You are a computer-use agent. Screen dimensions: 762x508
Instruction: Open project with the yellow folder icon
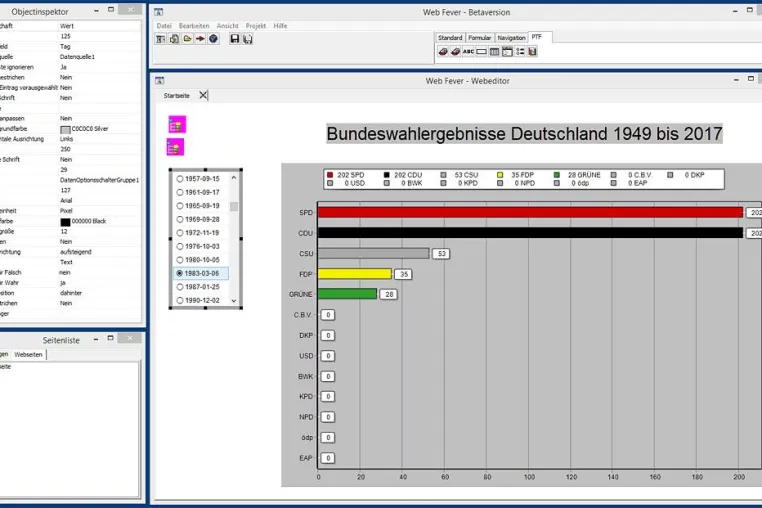(187, 39)
